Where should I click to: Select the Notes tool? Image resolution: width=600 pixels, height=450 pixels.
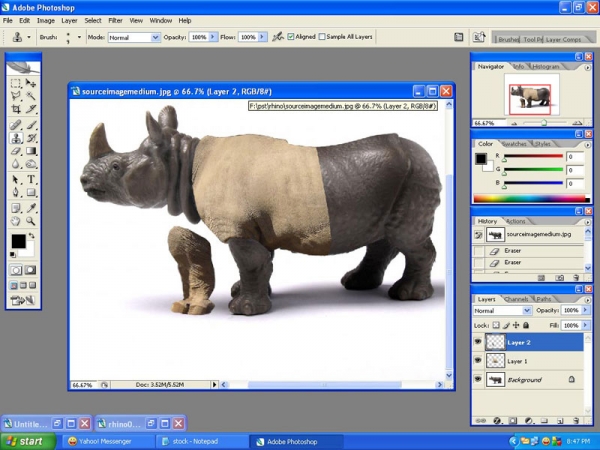(16, 208)
